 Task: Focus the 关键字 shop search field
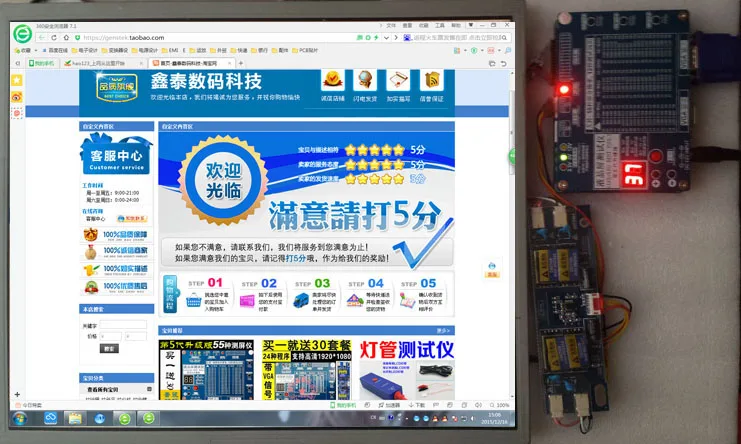(x=123, y=325)
